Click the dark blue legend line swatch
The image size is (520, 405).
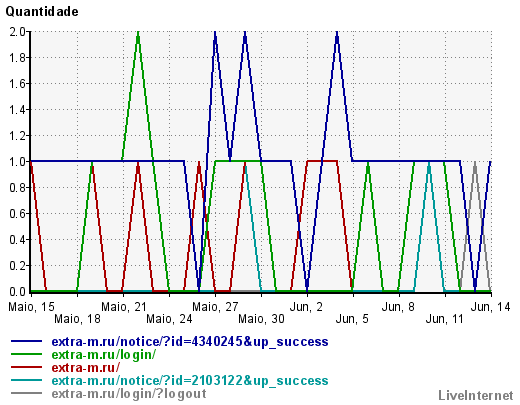(x=26, y=341)
